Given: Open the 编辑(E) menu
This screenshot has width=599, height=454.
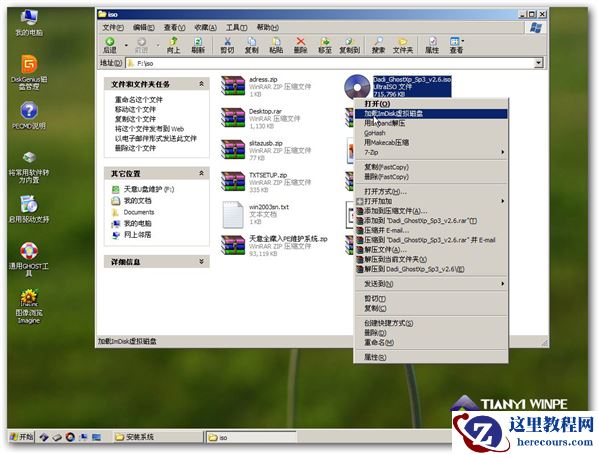Looking at the screenshot, I should click(x=144, y=28).
